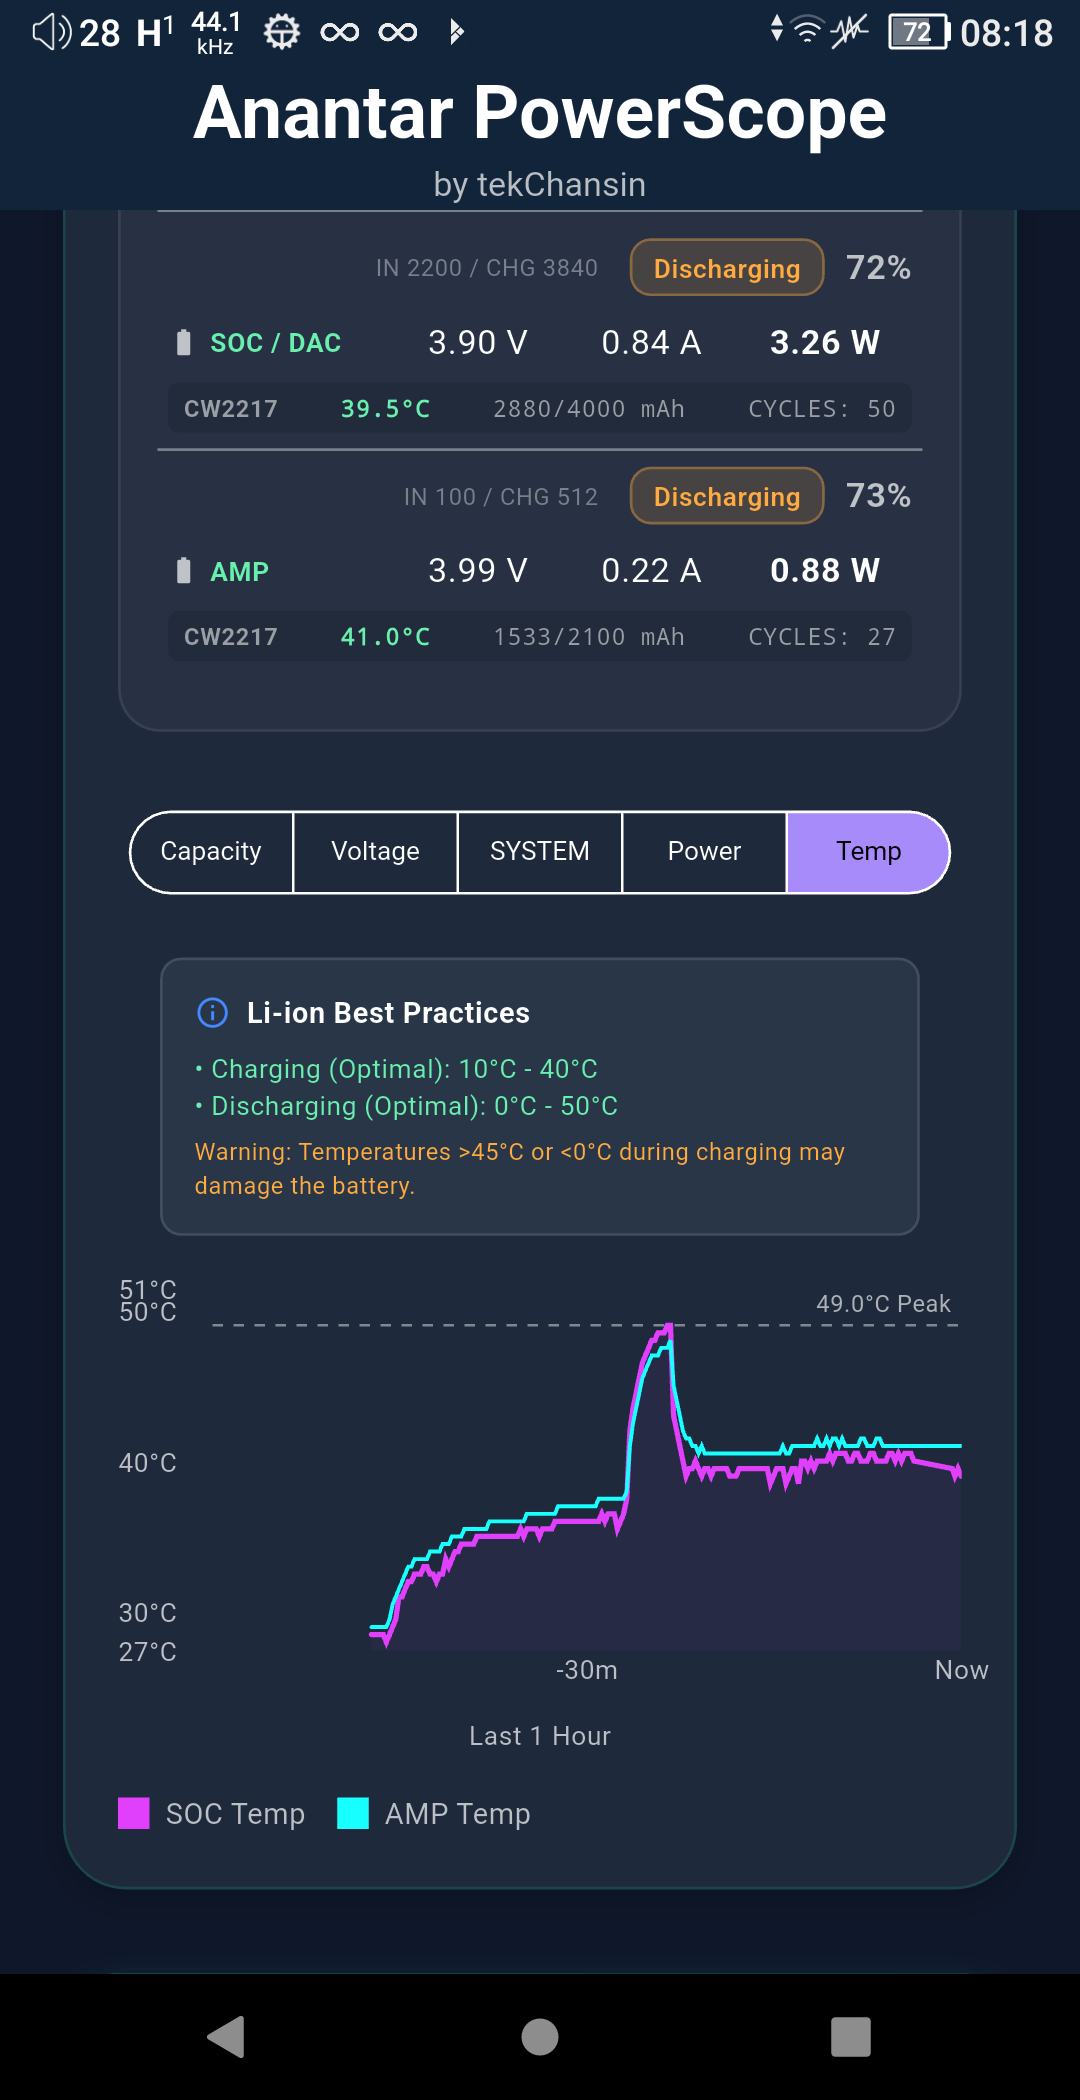Switch to the Power tab
Viewport: 1080px width, 2100px height.
click(x=704, y=851)
